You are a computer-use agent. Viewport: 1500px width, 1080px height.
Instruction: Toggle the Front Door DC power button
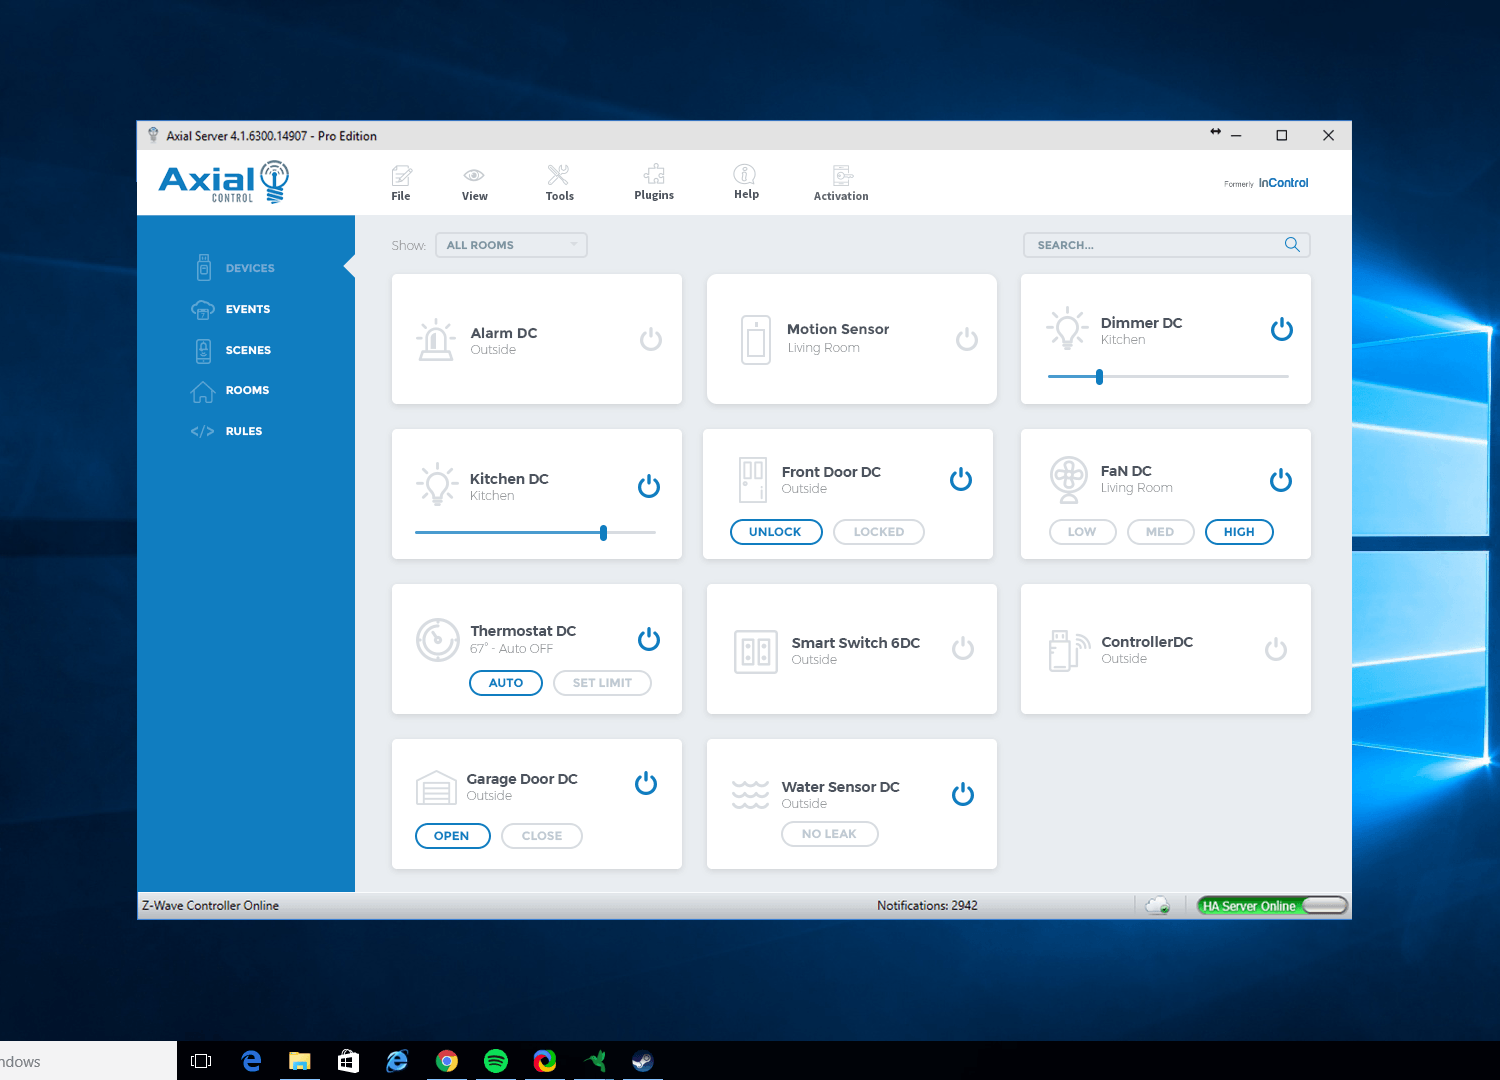tap(961, 480)
